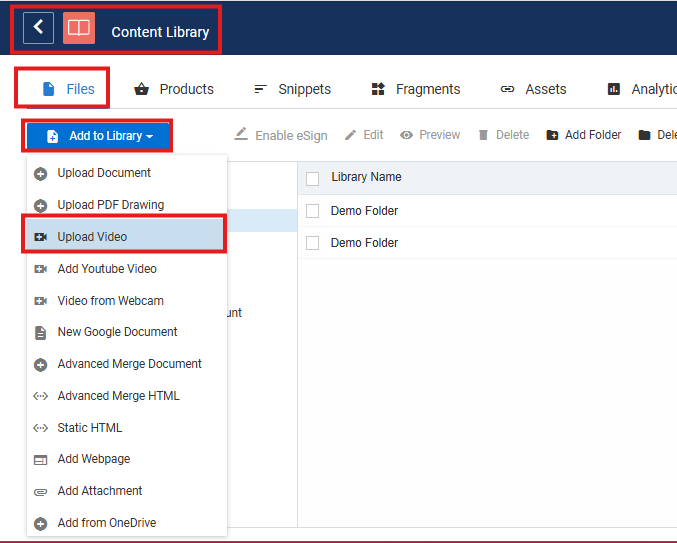Click the Analytics tab chart icon
The height and width of the screenshot is (543, 677).
click(x=614, y=89)
